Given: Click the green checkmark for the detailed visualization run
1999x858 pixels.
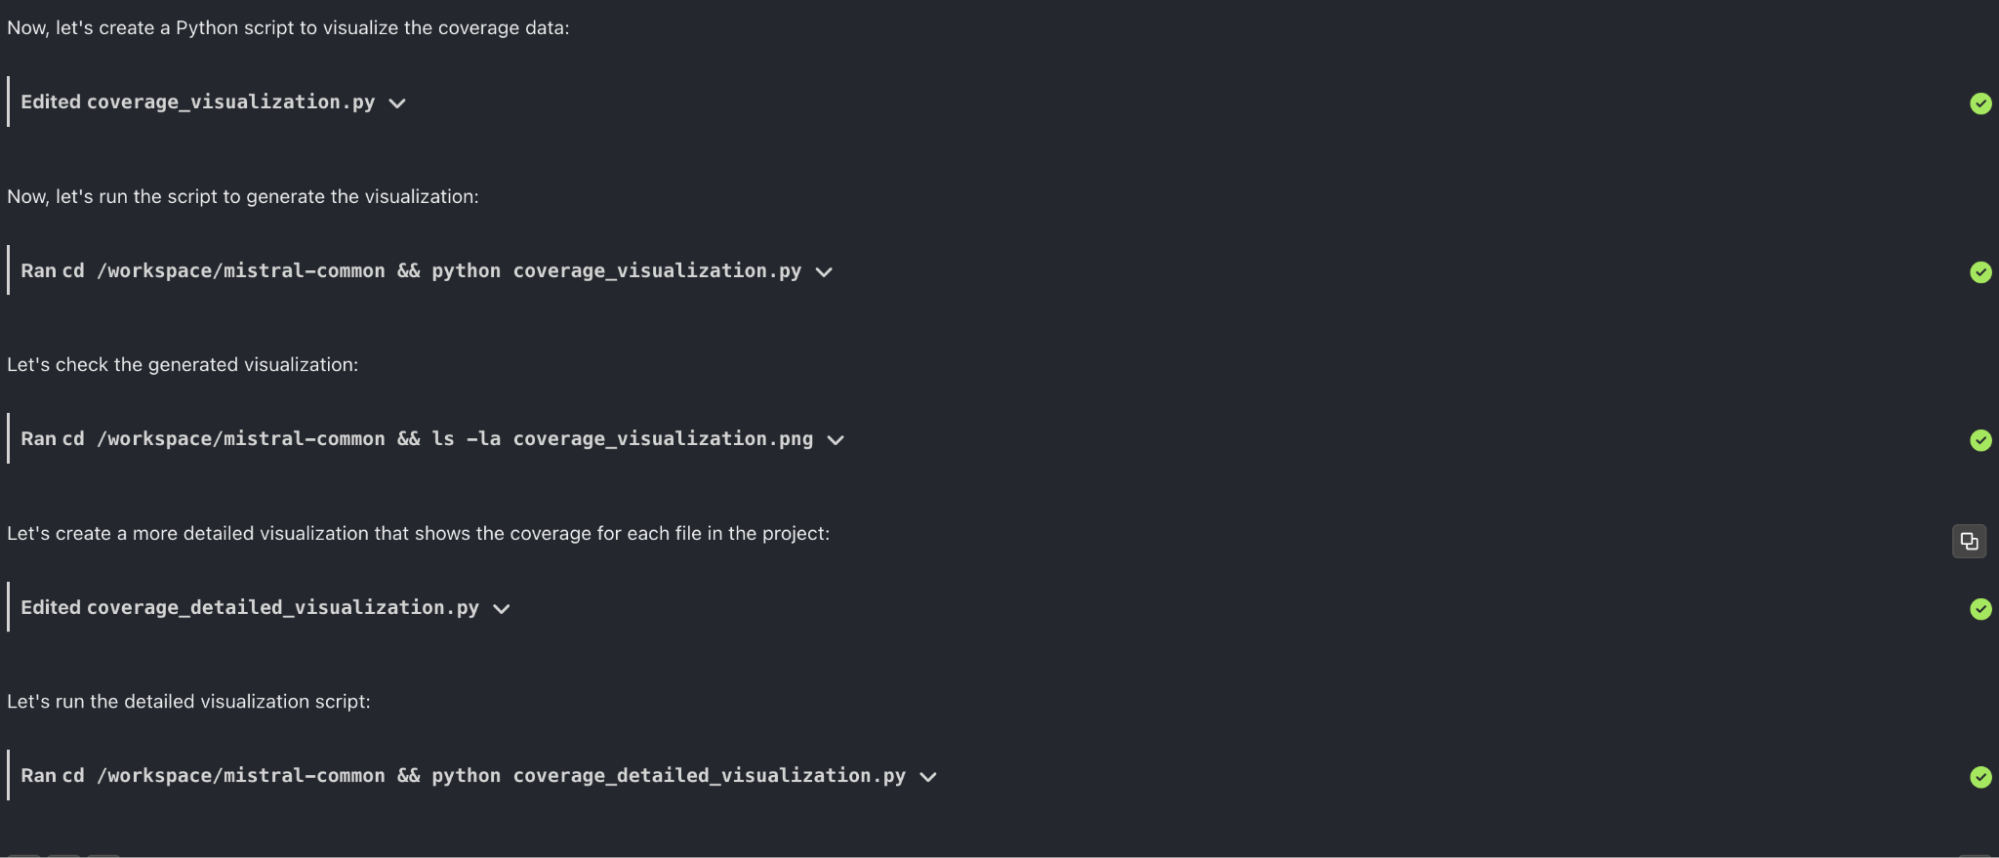Looking at the screenshot, I should [1981, 776].
